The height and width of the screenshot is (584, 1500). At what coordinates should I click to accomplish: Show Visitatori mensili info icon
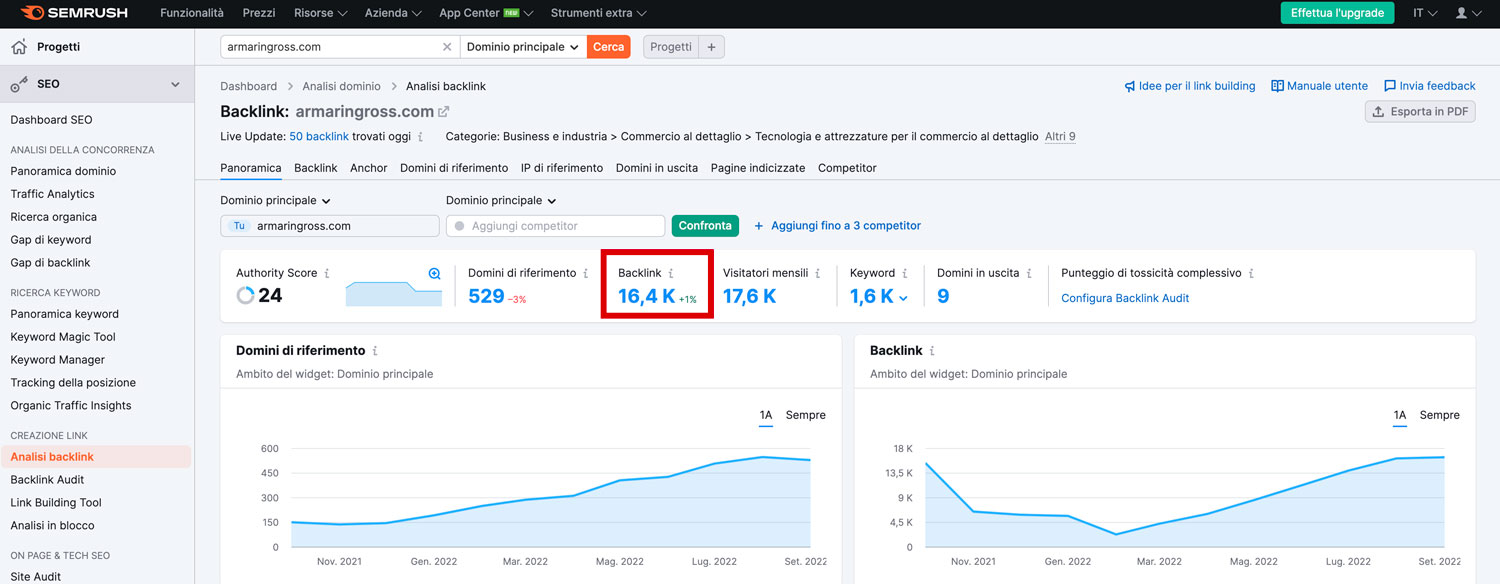pyautogui.click(x=817, y=273)
